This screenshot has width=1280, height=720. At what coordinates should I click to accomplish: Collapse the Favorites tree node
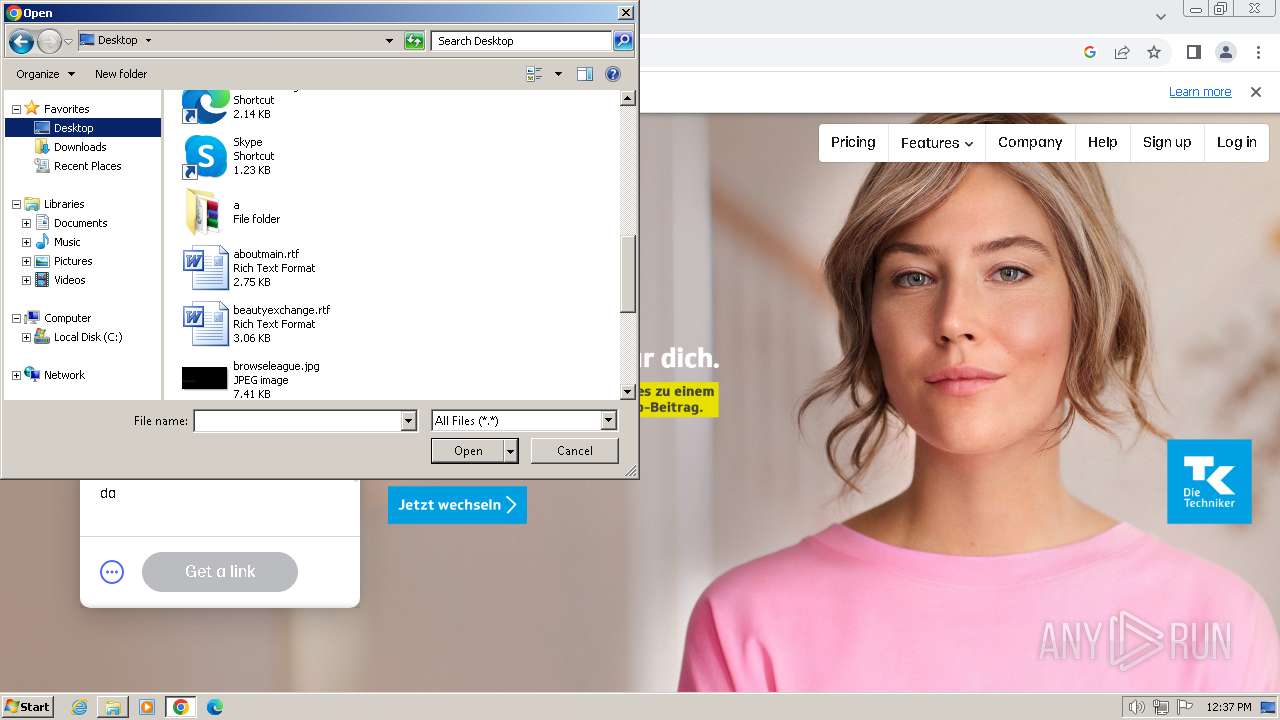16,109
